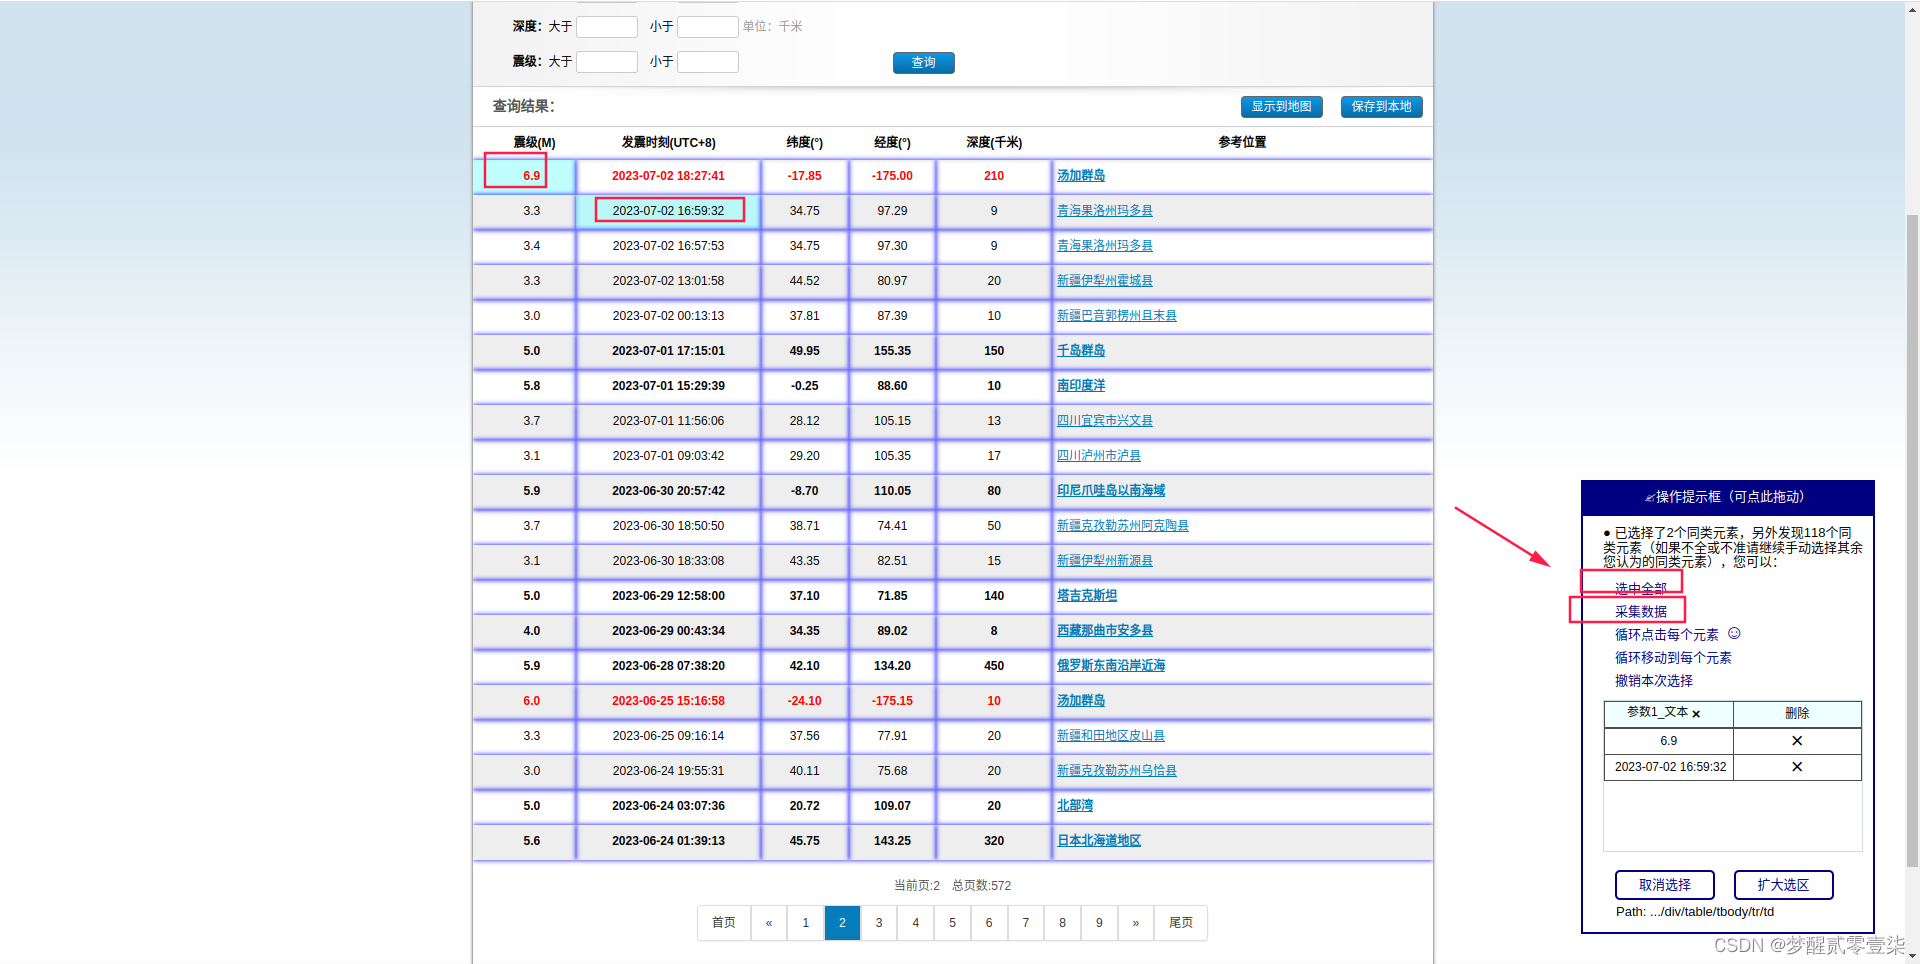Open the 千岛群岛 location link
Image resolution: width=1920 pixels, height=964 pixels.
click(1081, 351)
